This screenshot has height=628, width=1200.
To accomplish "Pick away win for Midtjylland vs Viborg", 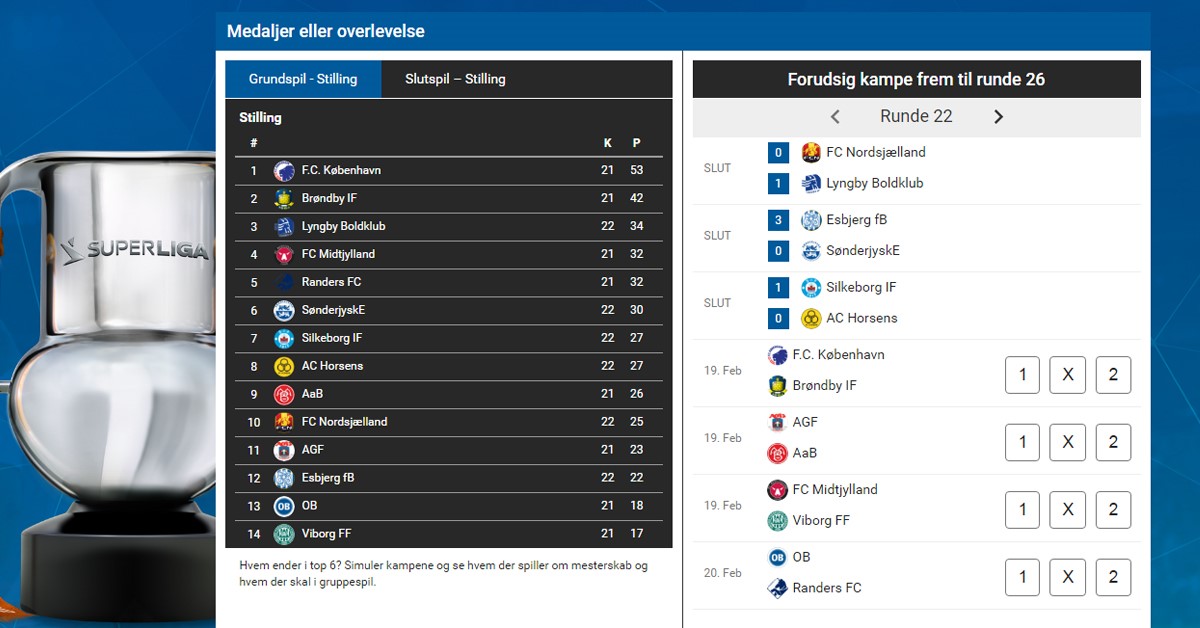I will pos(1113,510).
